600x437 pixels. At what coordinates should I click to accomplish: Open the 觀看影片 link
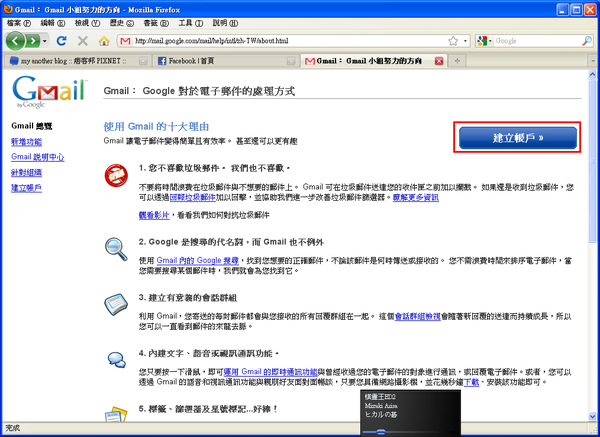[154, 215]
